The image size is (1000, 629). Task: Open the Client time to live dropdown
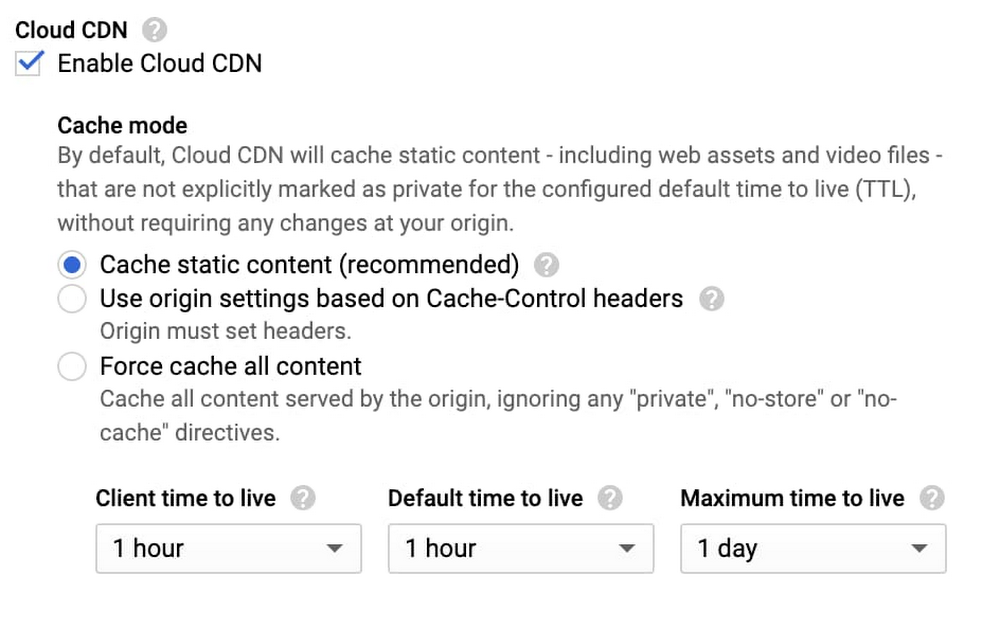click(x=228, y=548)
